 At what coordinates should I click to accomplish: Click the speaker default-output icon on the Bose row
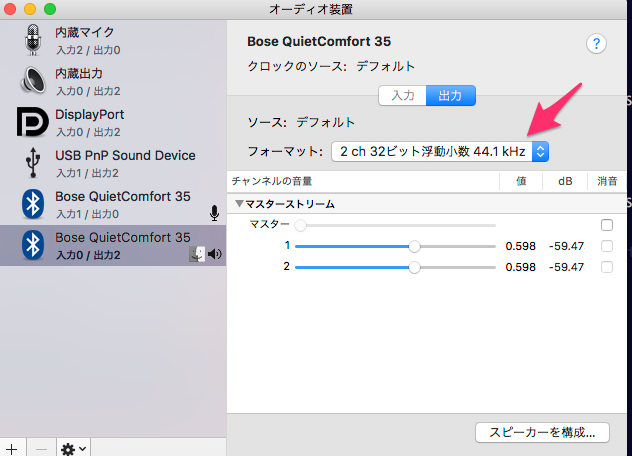tap(215, 254)
